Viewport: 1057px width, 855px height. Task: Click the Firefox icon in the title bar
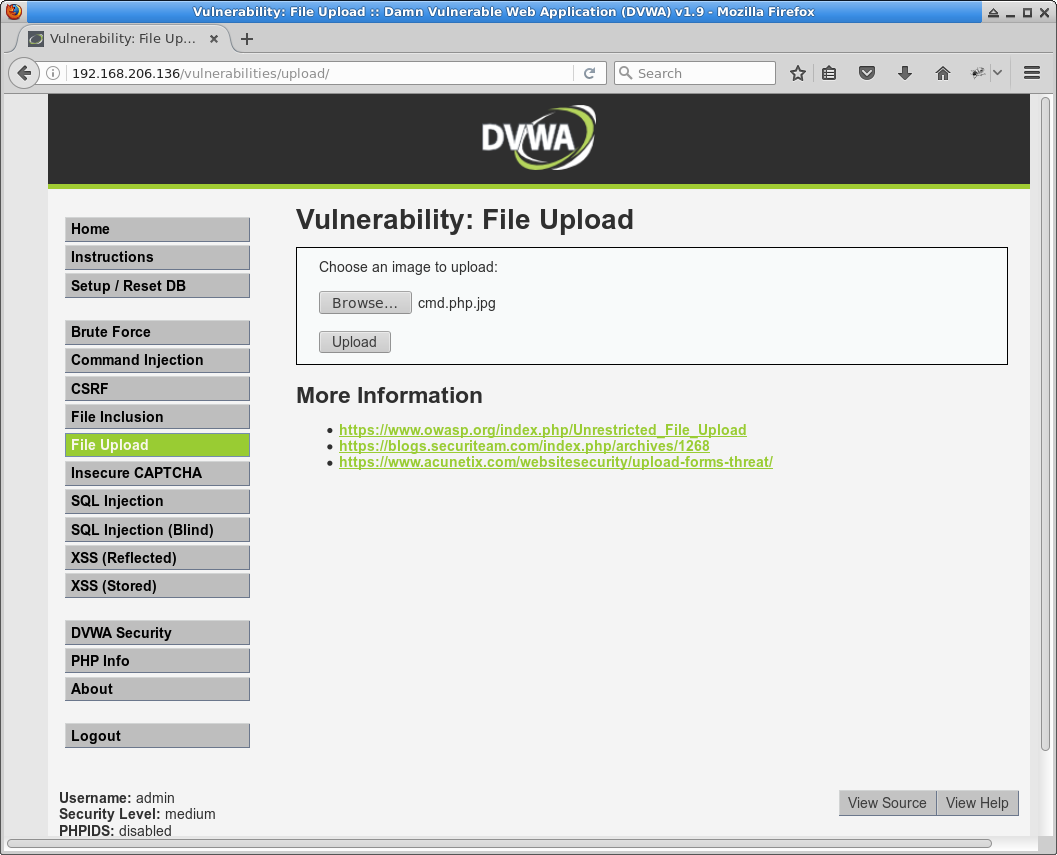[x=13, y=11]
